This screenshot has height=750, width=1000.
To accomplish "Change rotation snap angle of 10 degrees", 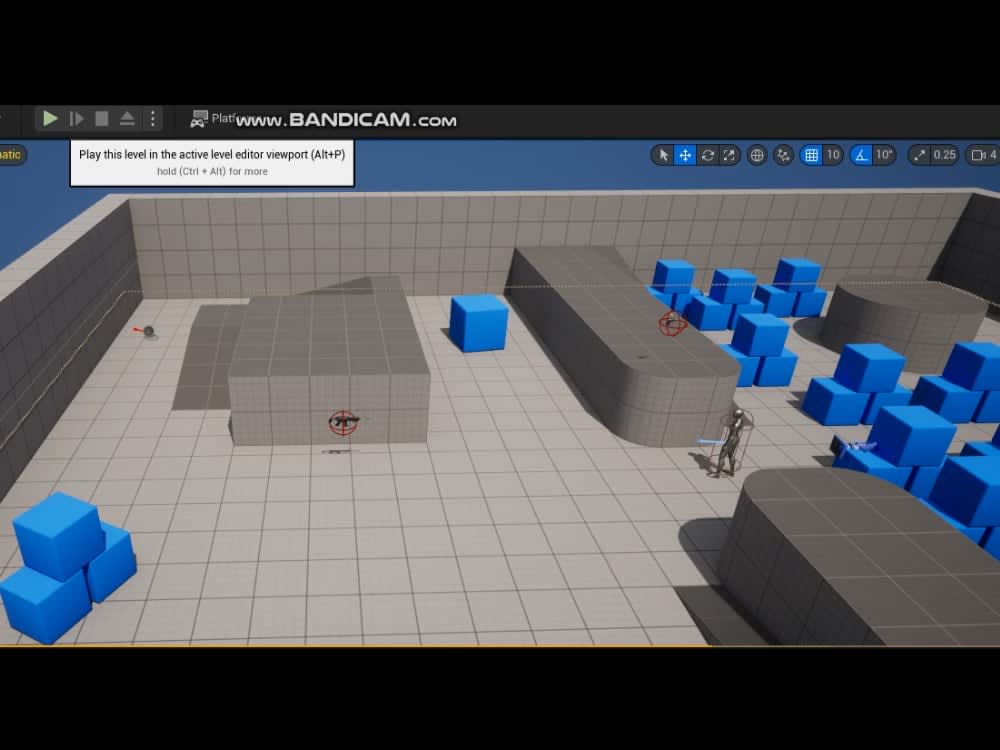I will click(x=884, y=155).
